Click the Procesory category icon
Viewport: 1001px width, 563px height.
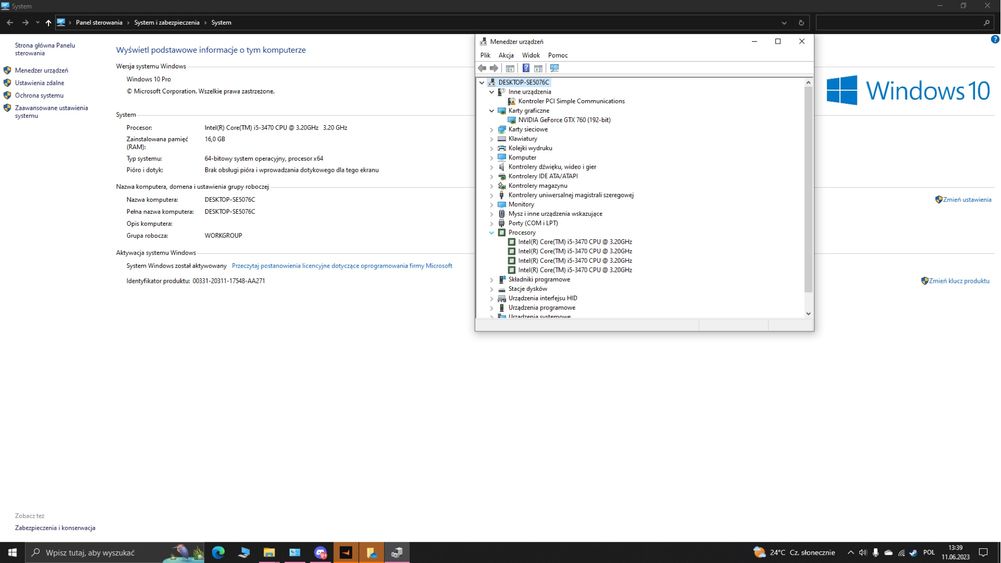[x=502, y=232]
